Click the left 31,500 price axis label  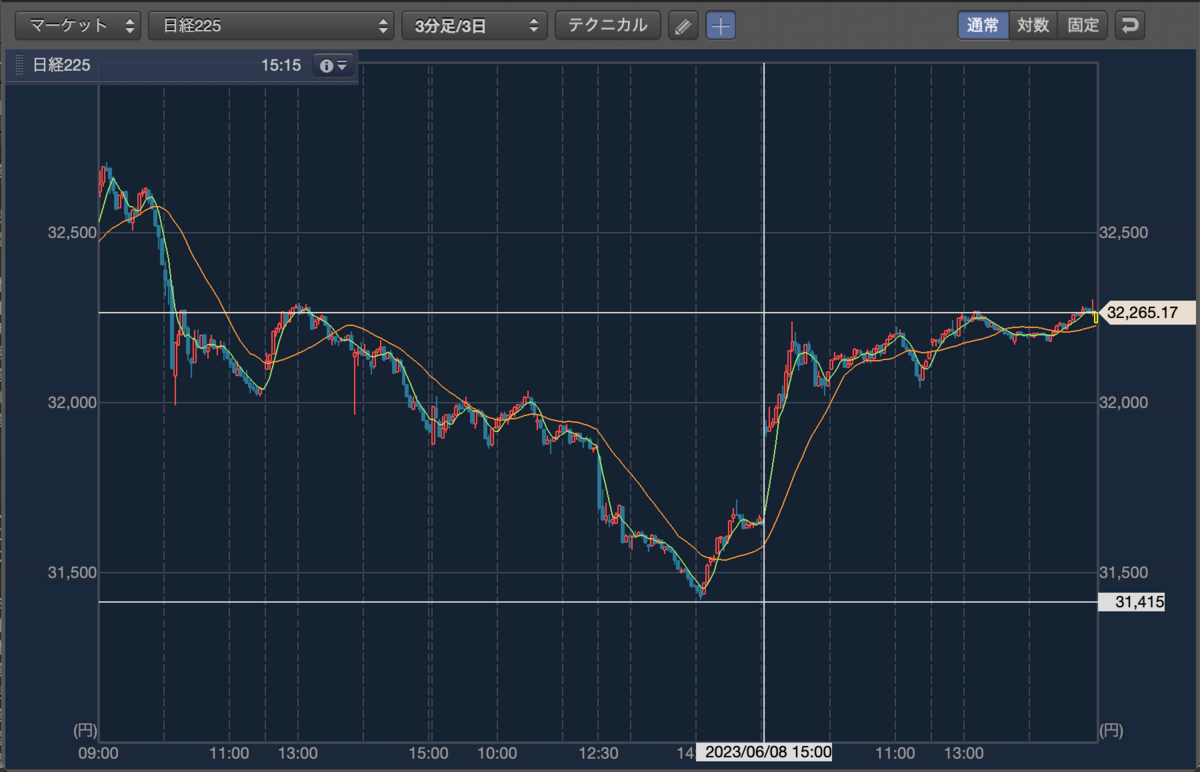click(x=72, y=573)
